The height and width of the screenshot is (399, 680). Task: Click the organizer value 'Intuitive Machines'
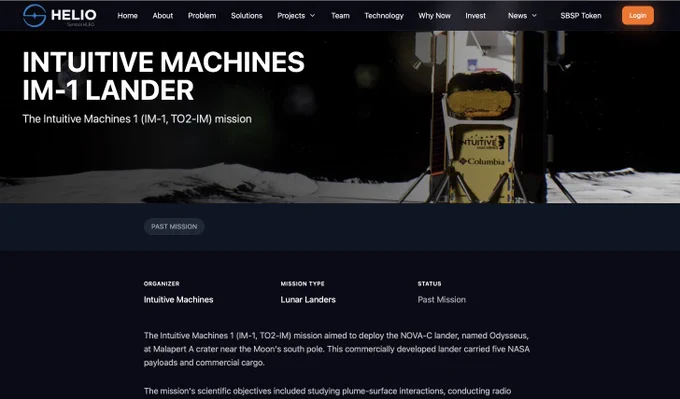click(178, 300)
